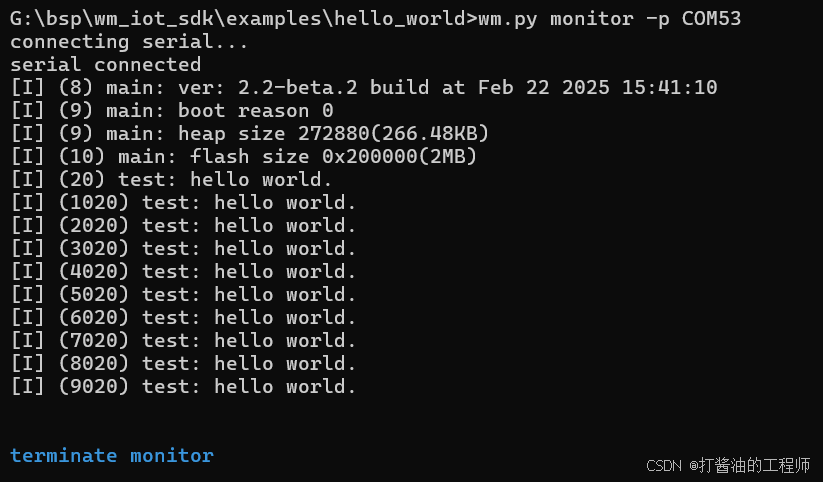
Task: Select the (3020) hello world log entry
Action: click(x=183, y=248)
